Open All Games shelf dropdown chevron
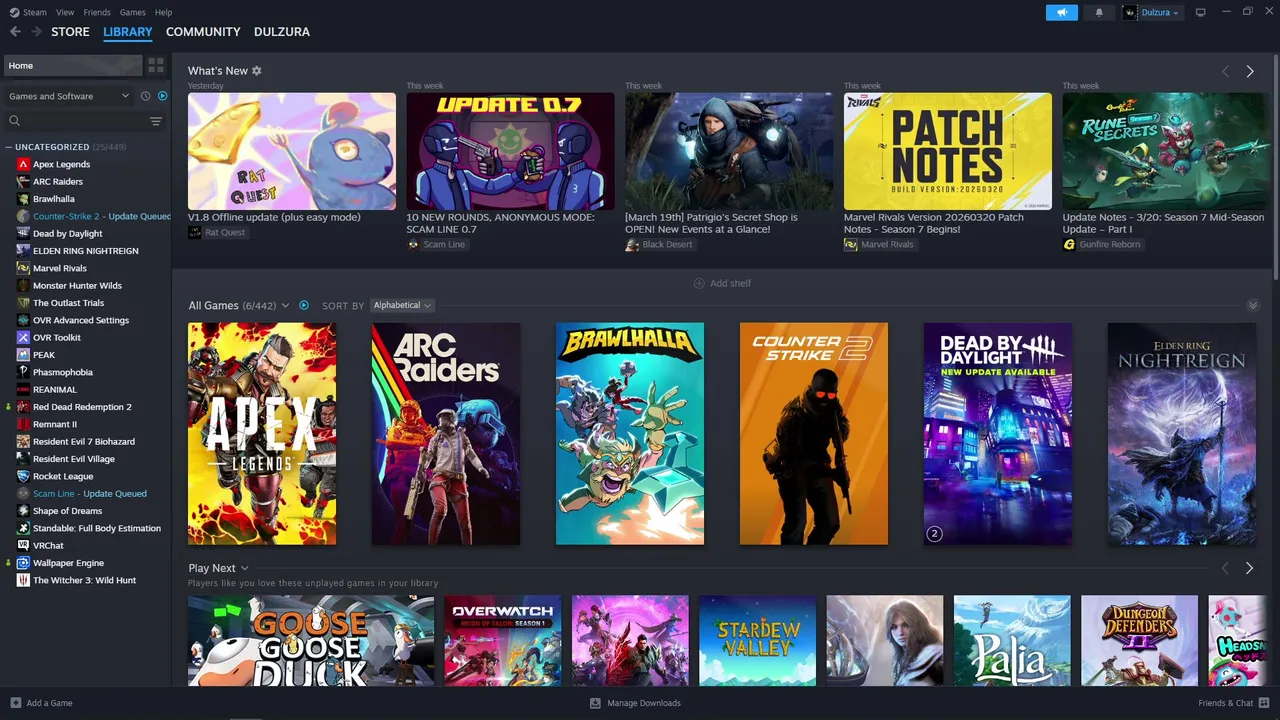The width and height of the screenshot is (1280, 720). (x=285, y=305)
